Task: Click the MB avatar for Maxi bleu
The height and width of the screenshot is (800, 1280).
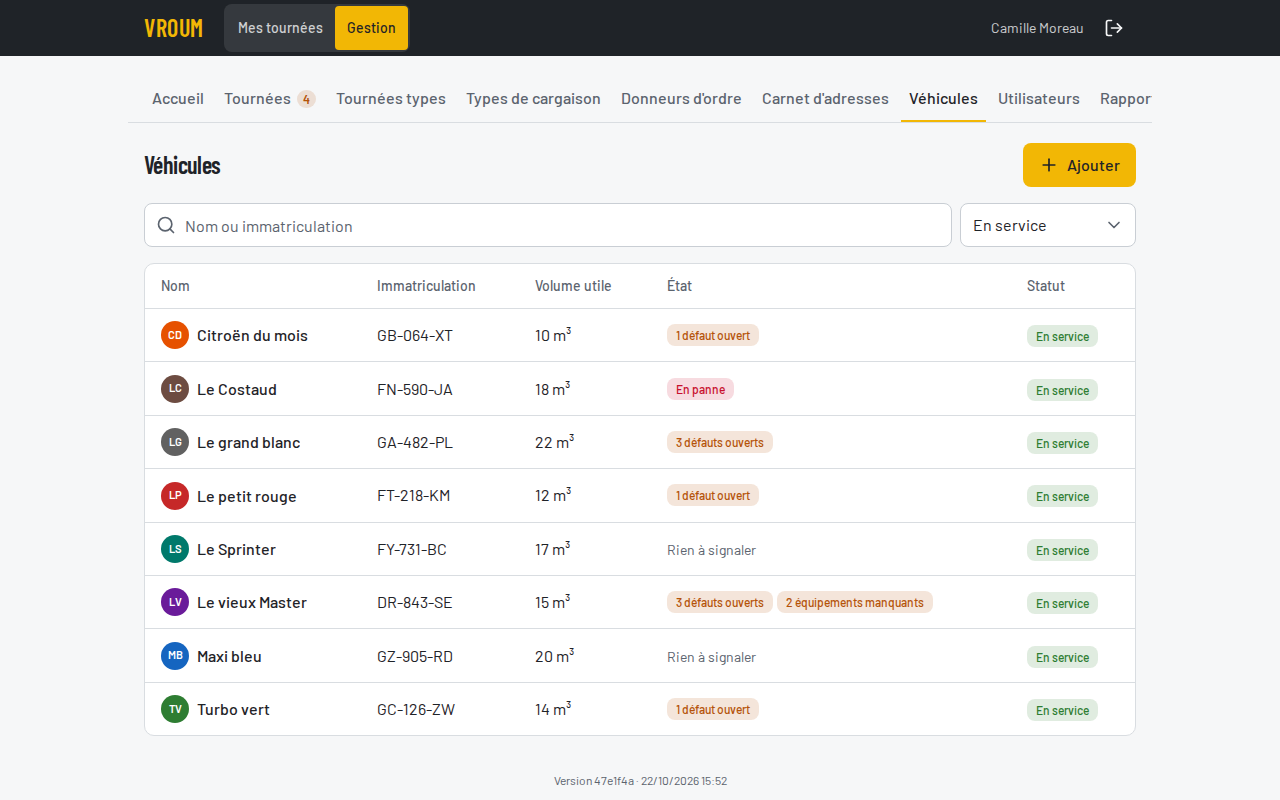Action: click(175, 656)
